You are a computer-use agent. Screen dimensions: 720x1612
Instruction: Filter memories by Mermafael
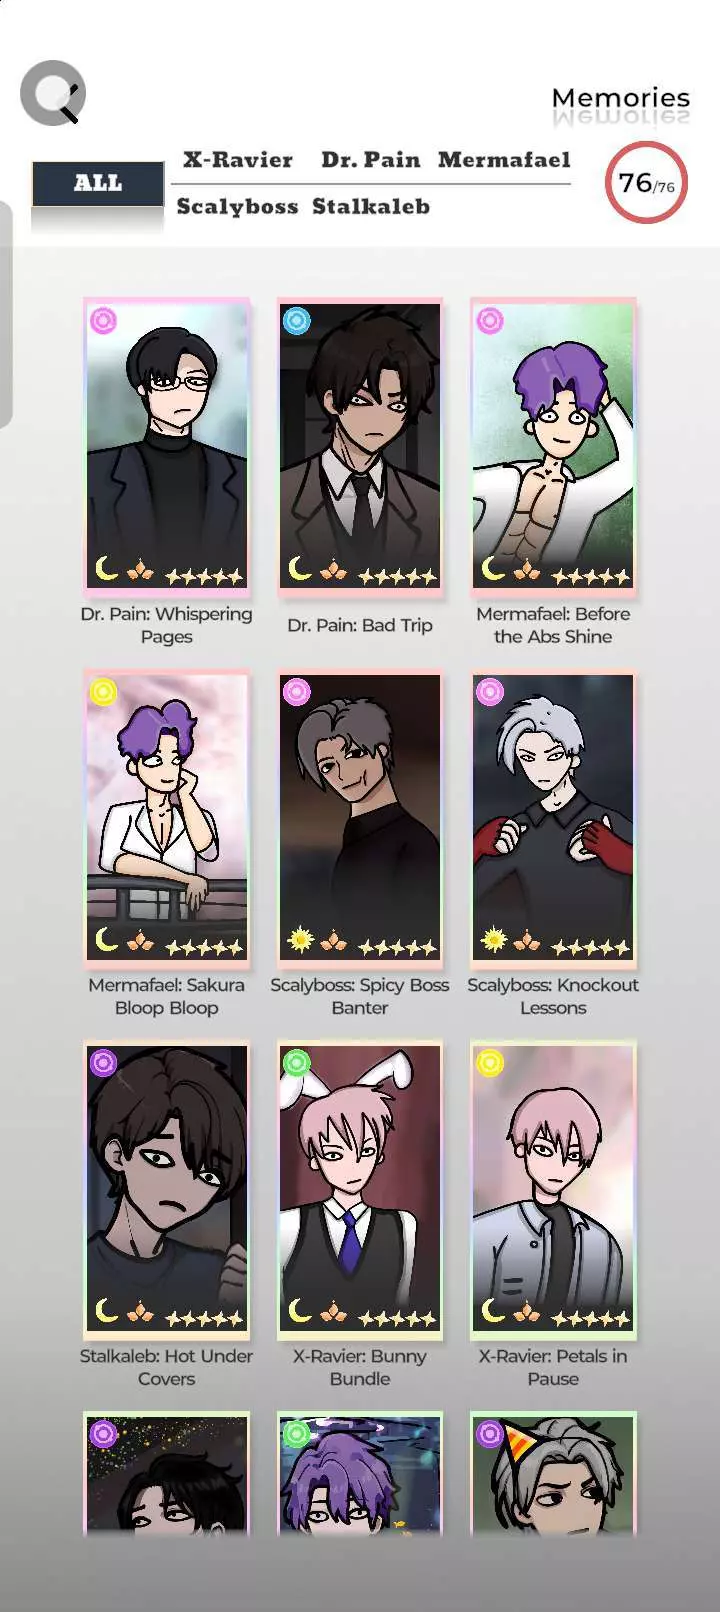pyautogui.click(x=504, y=160)
